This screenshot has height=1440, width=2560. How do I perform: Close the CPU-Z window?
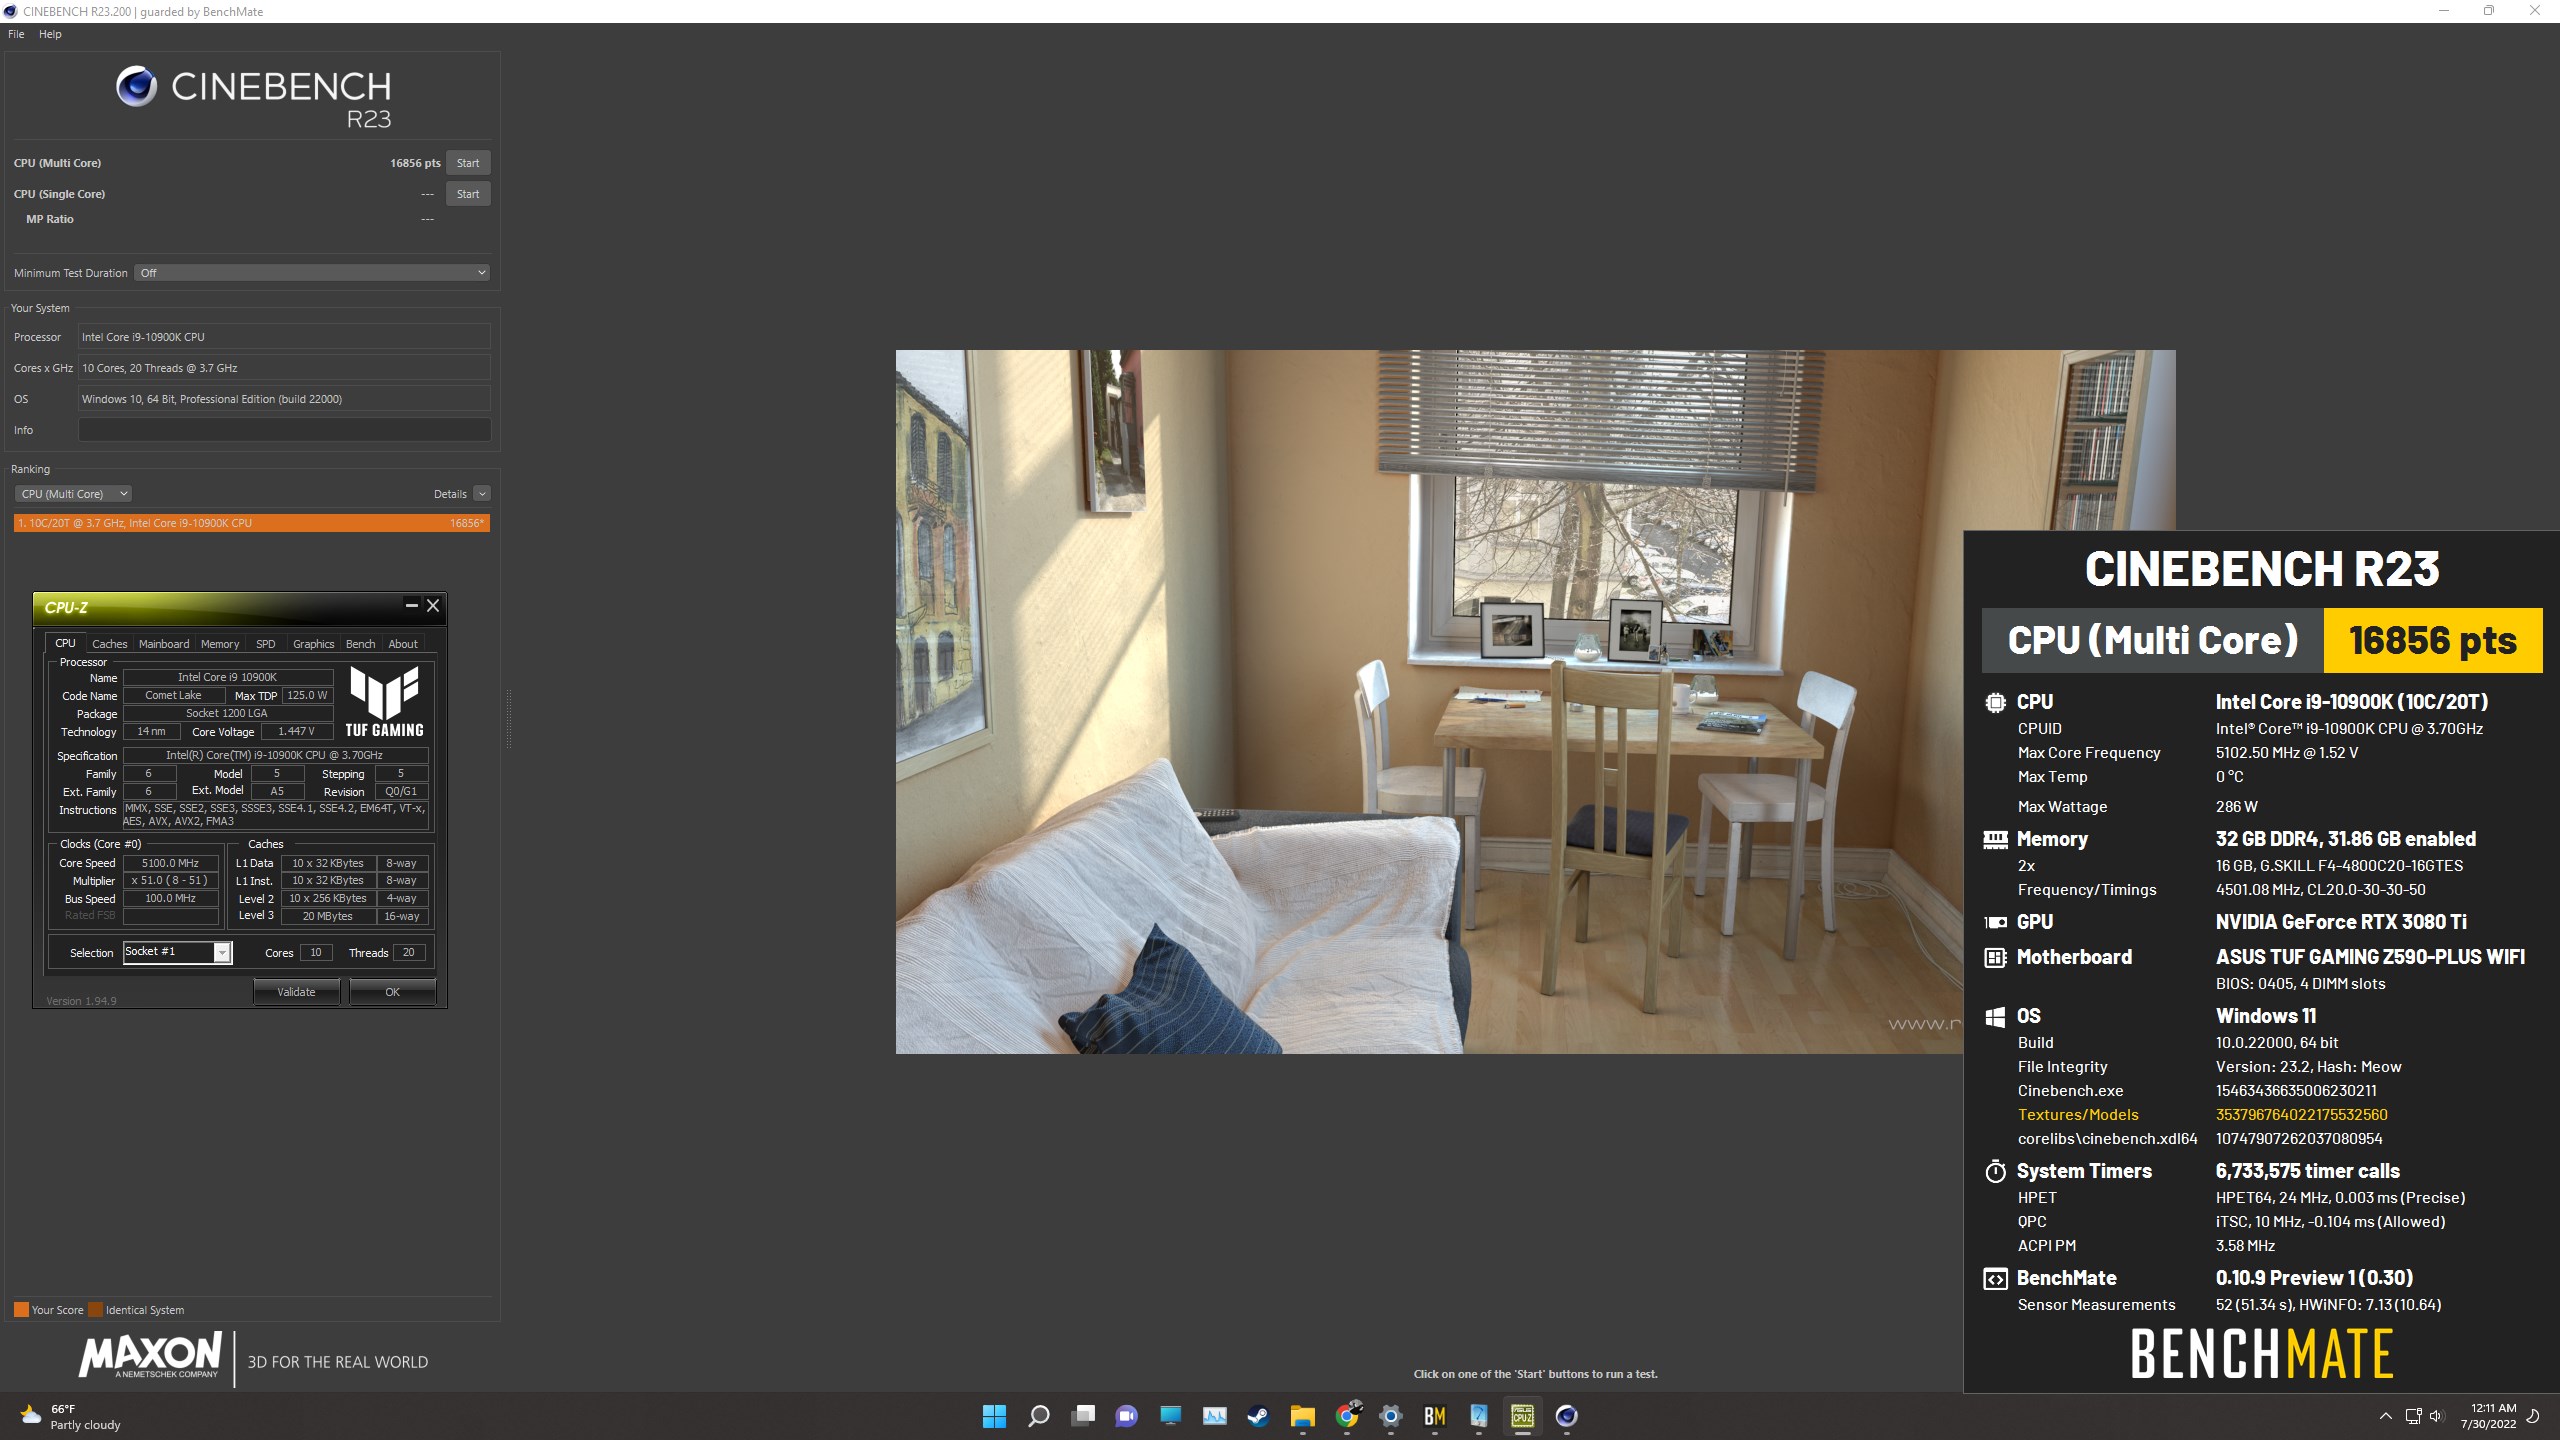(x=433, y=605)
